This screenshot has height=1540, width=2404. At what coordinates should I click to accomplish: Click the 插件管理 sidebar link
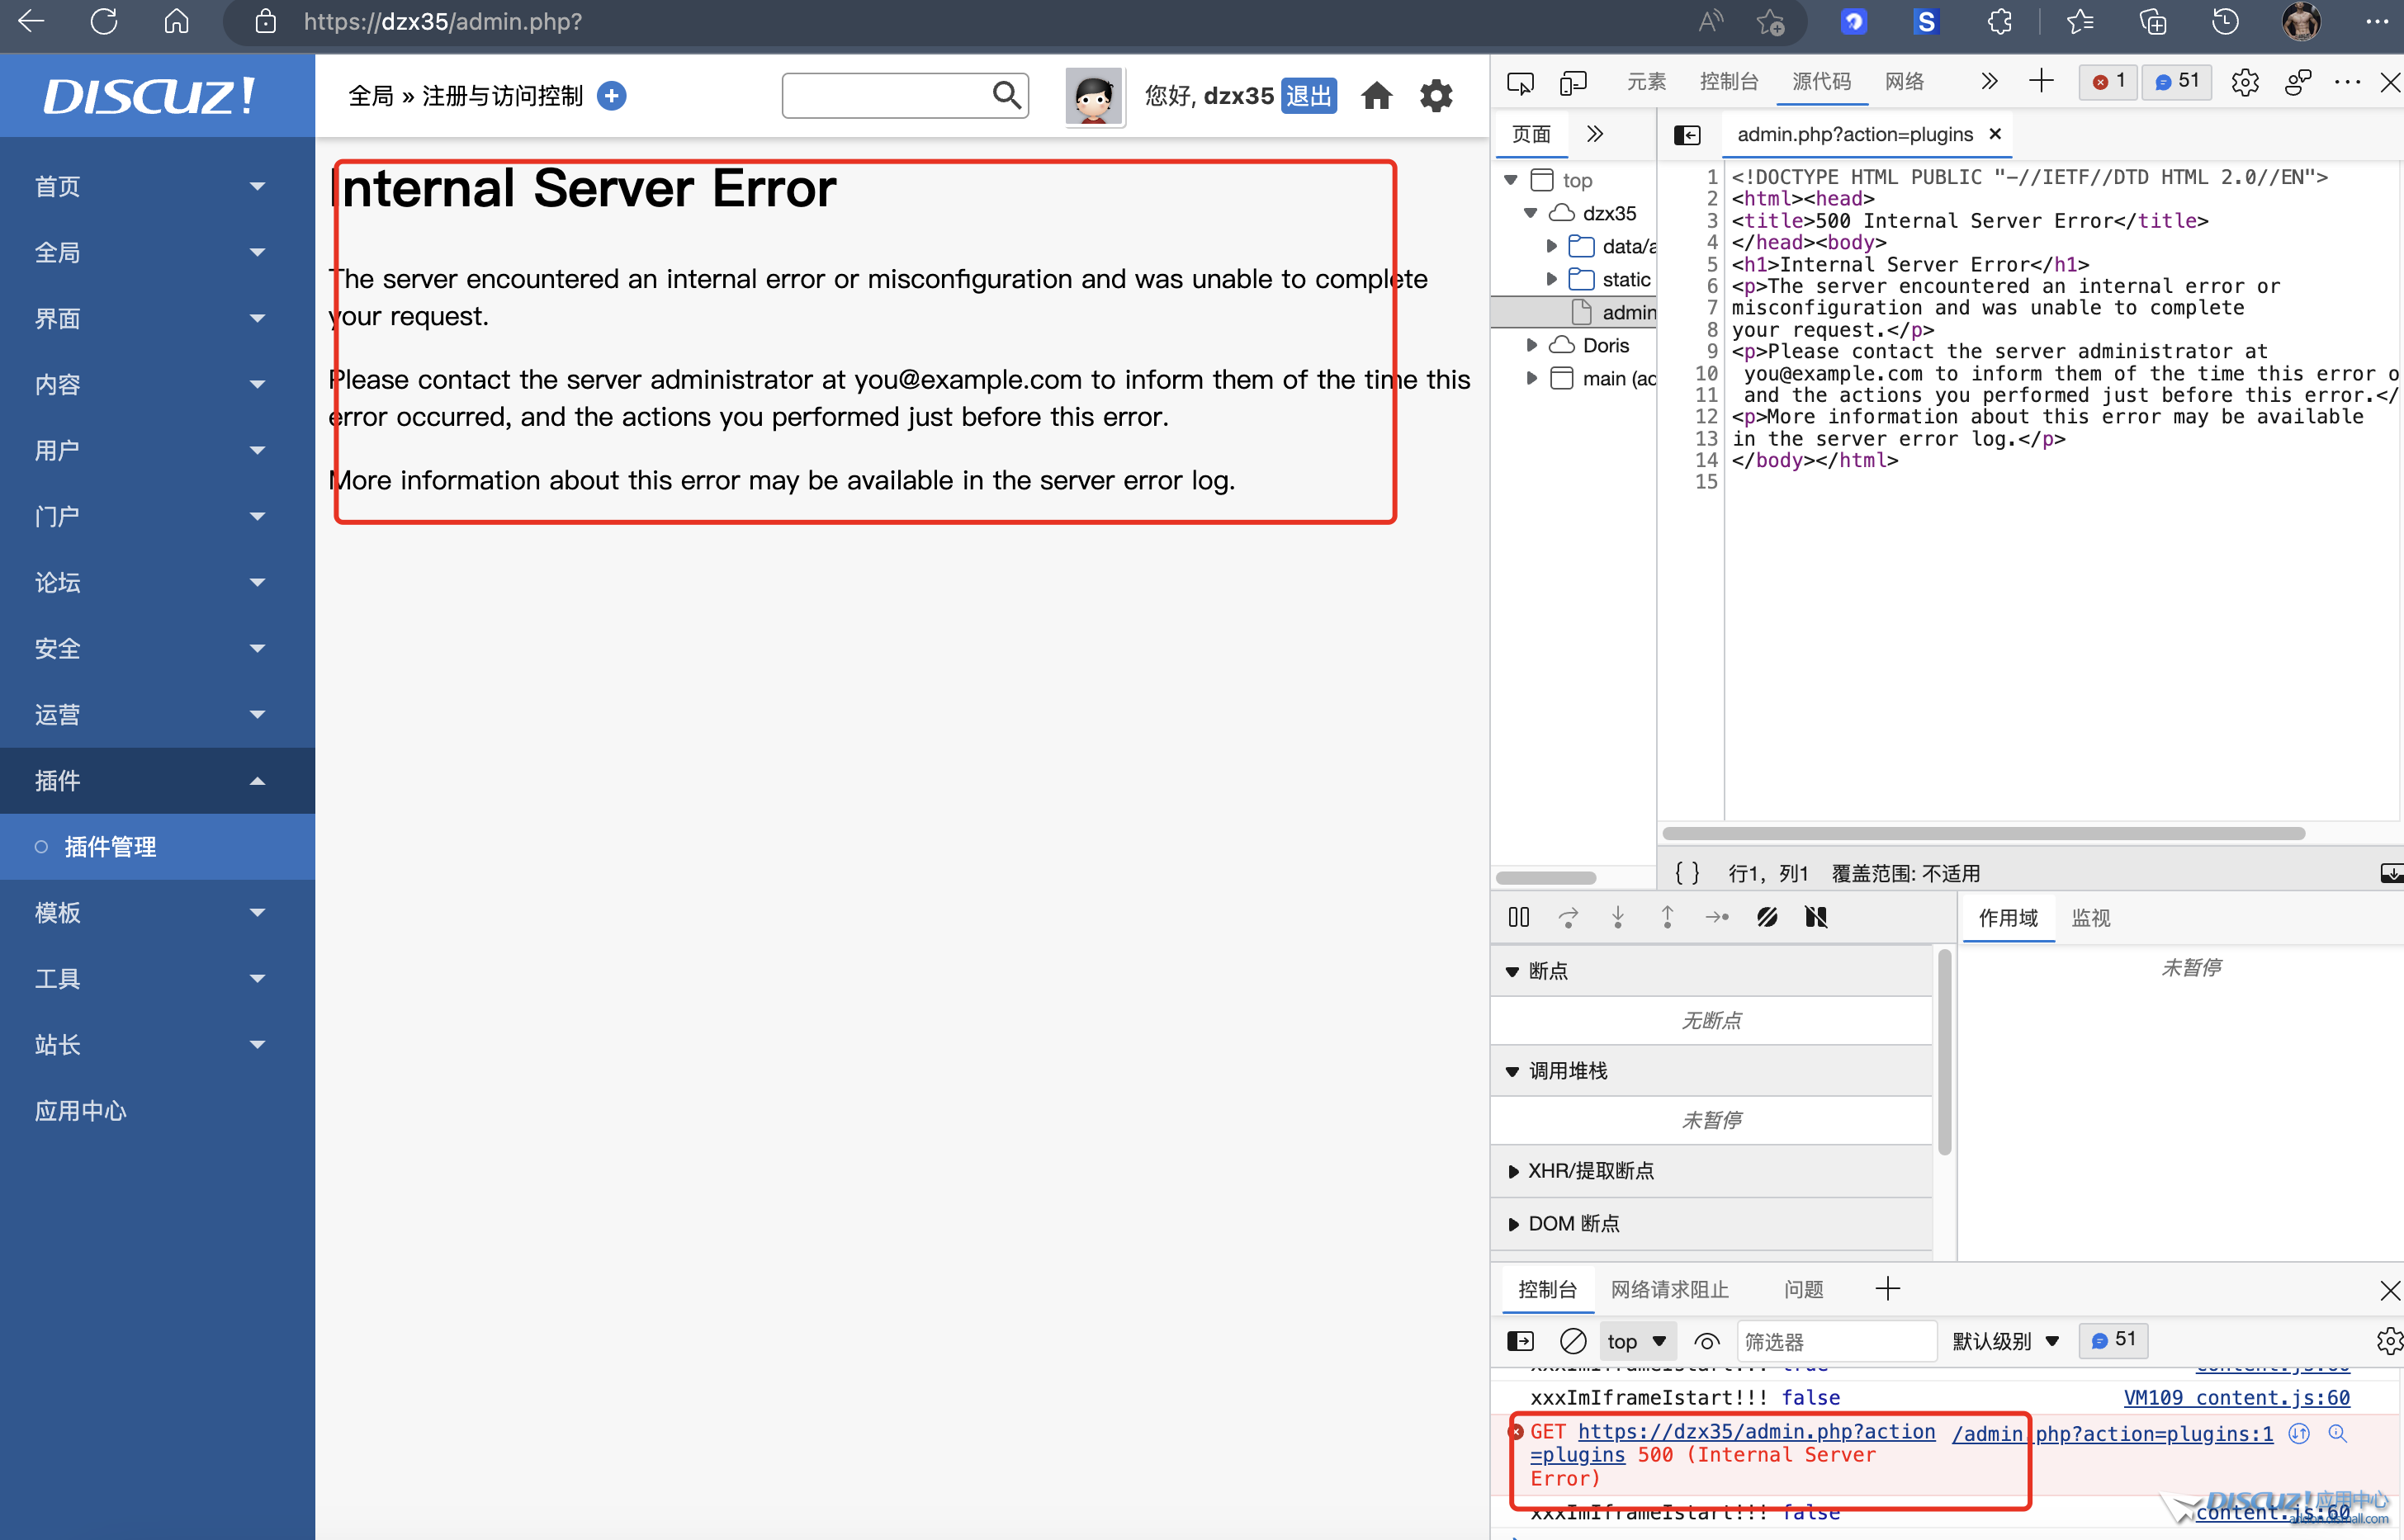(x=110, y=847)
